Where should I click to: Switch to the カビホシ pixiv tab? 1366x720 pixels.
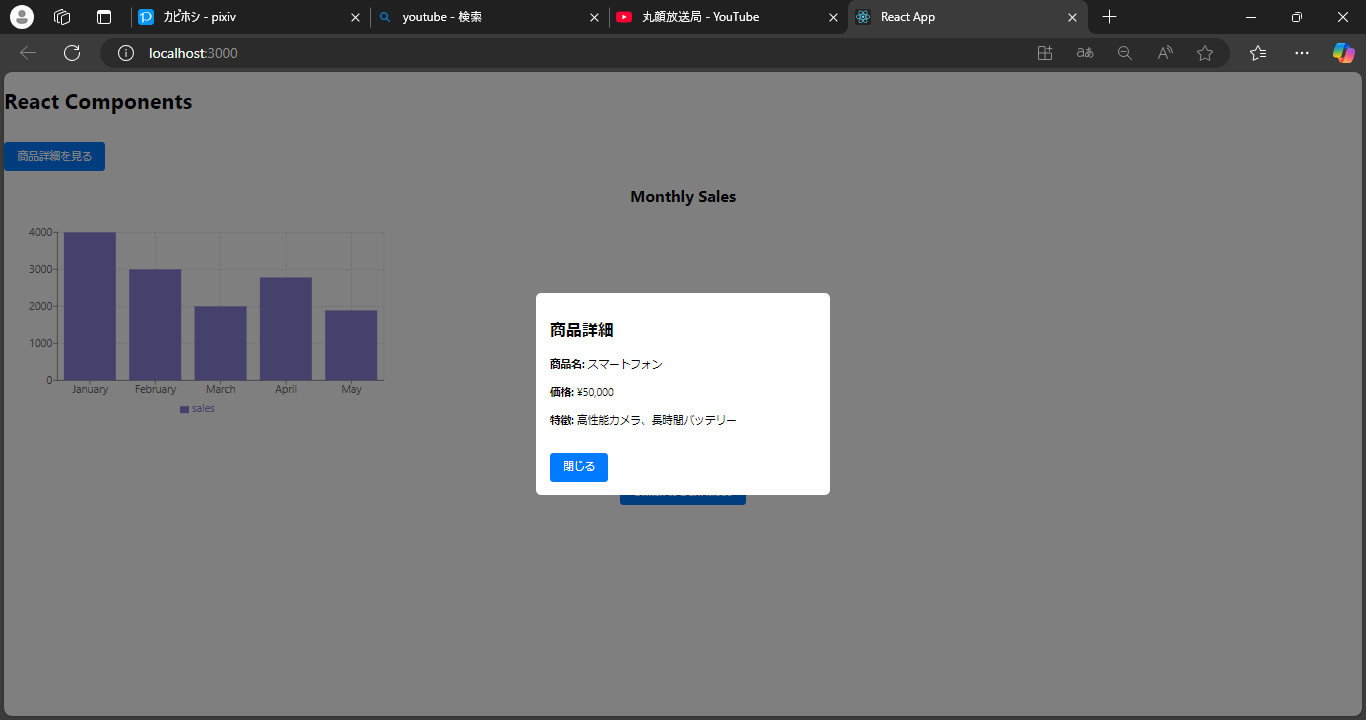point(240,17)
